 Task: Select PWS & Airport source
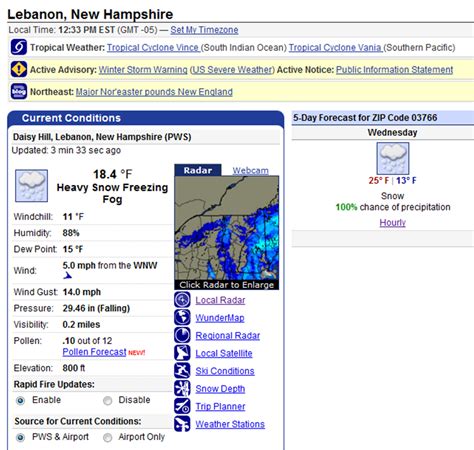click(20, 437)
